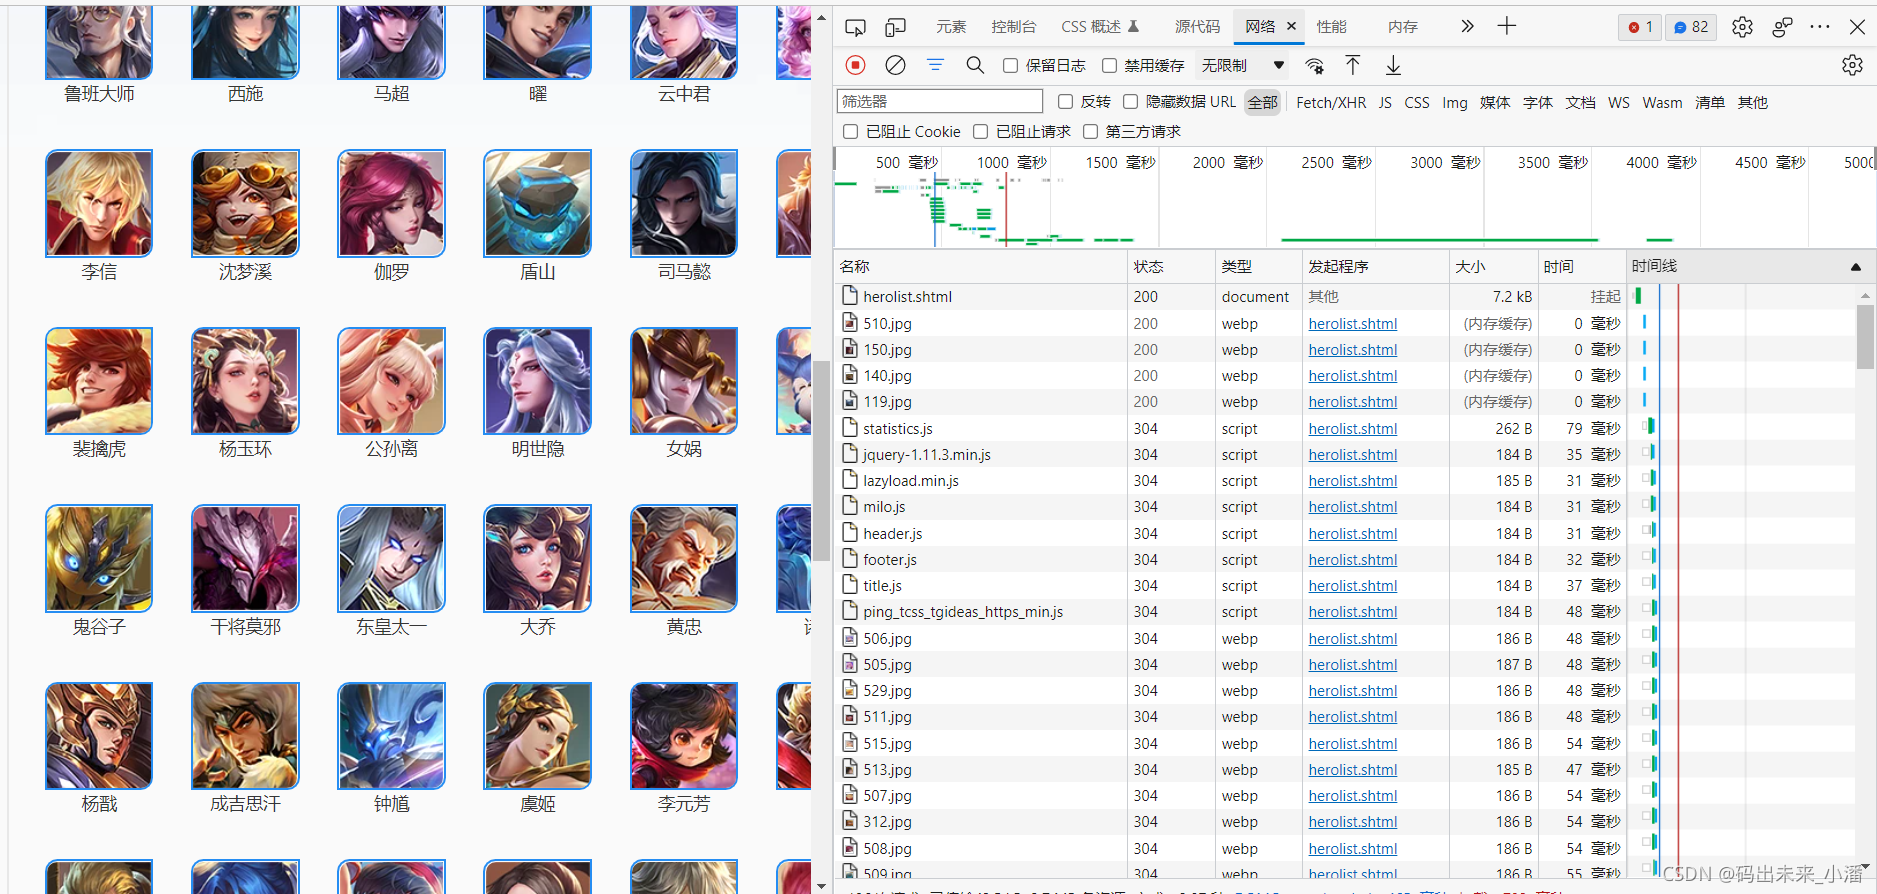The height and width of the screenshot is (894, 1877).
Task: Activate the inspect element picker icon
Action: (855, 27)
